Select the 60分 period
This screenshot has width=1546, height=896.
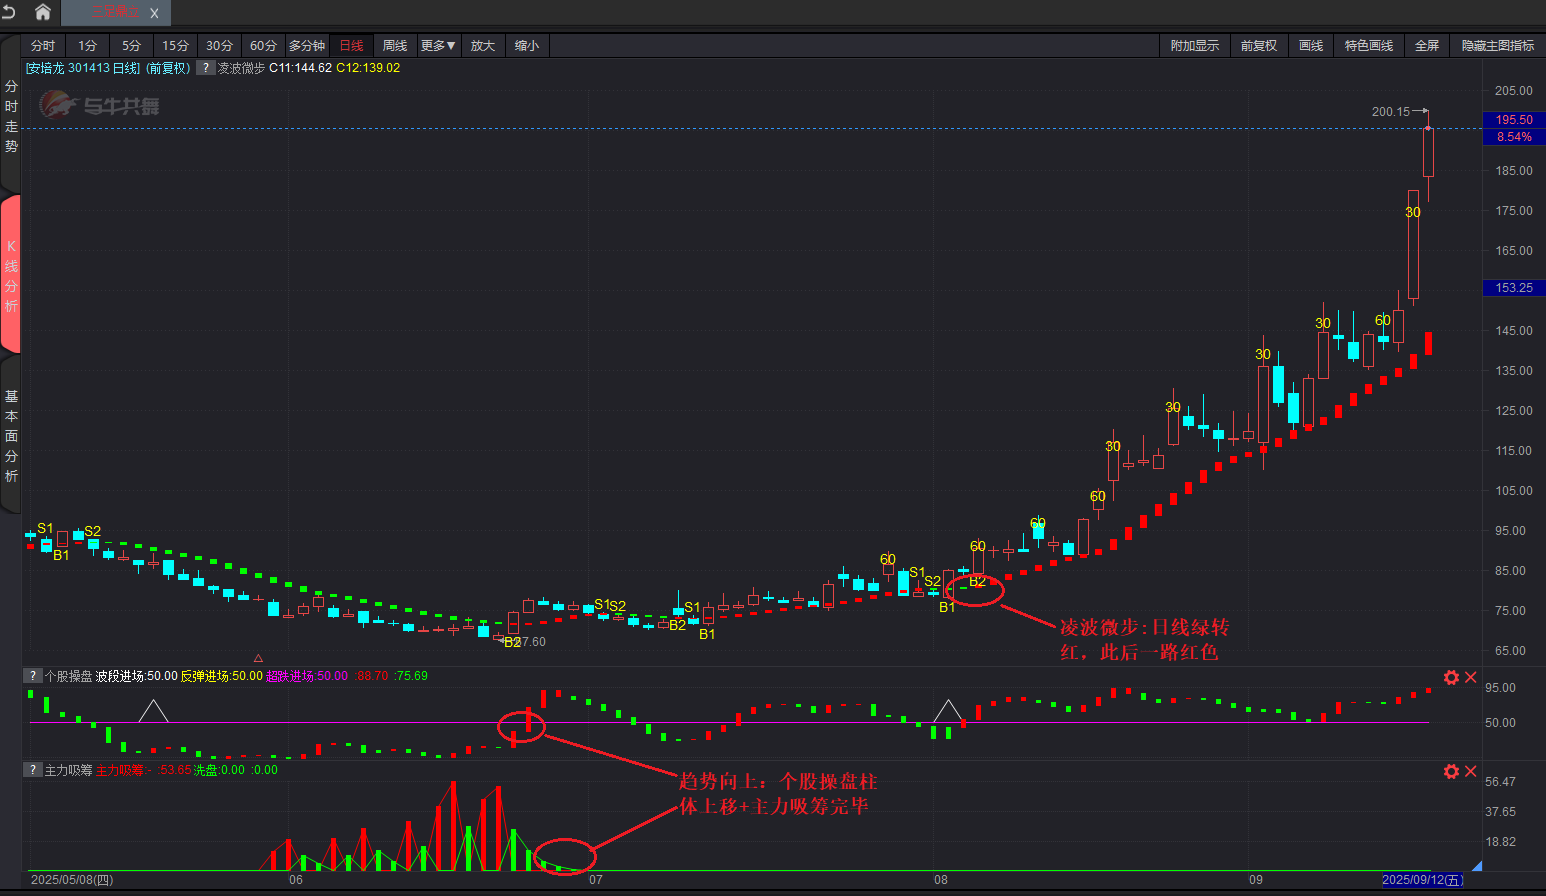[x=264, y=46]
